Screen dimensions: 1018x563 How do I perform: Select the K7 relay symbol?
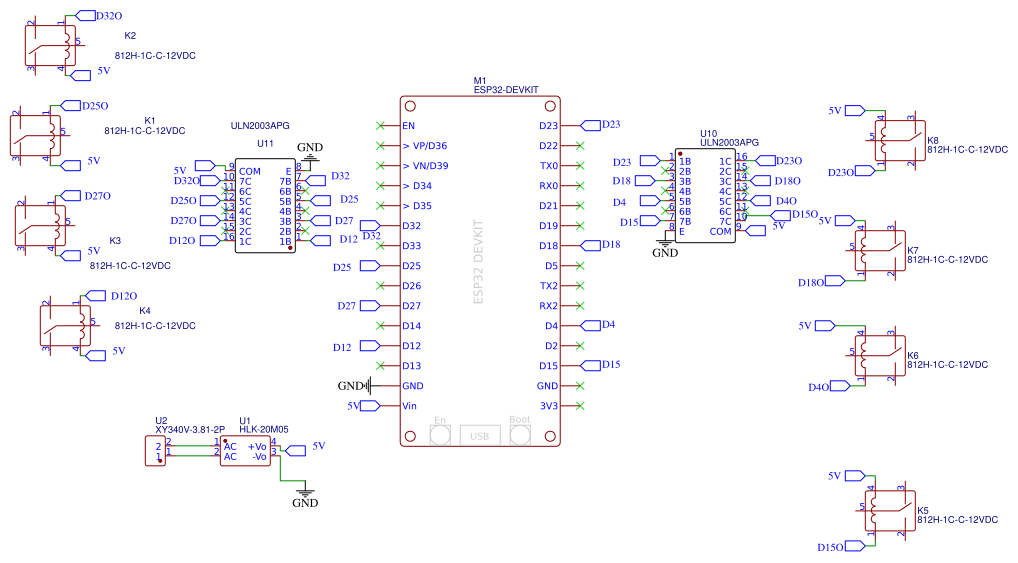pyautogui.click(x=880, y=251)
